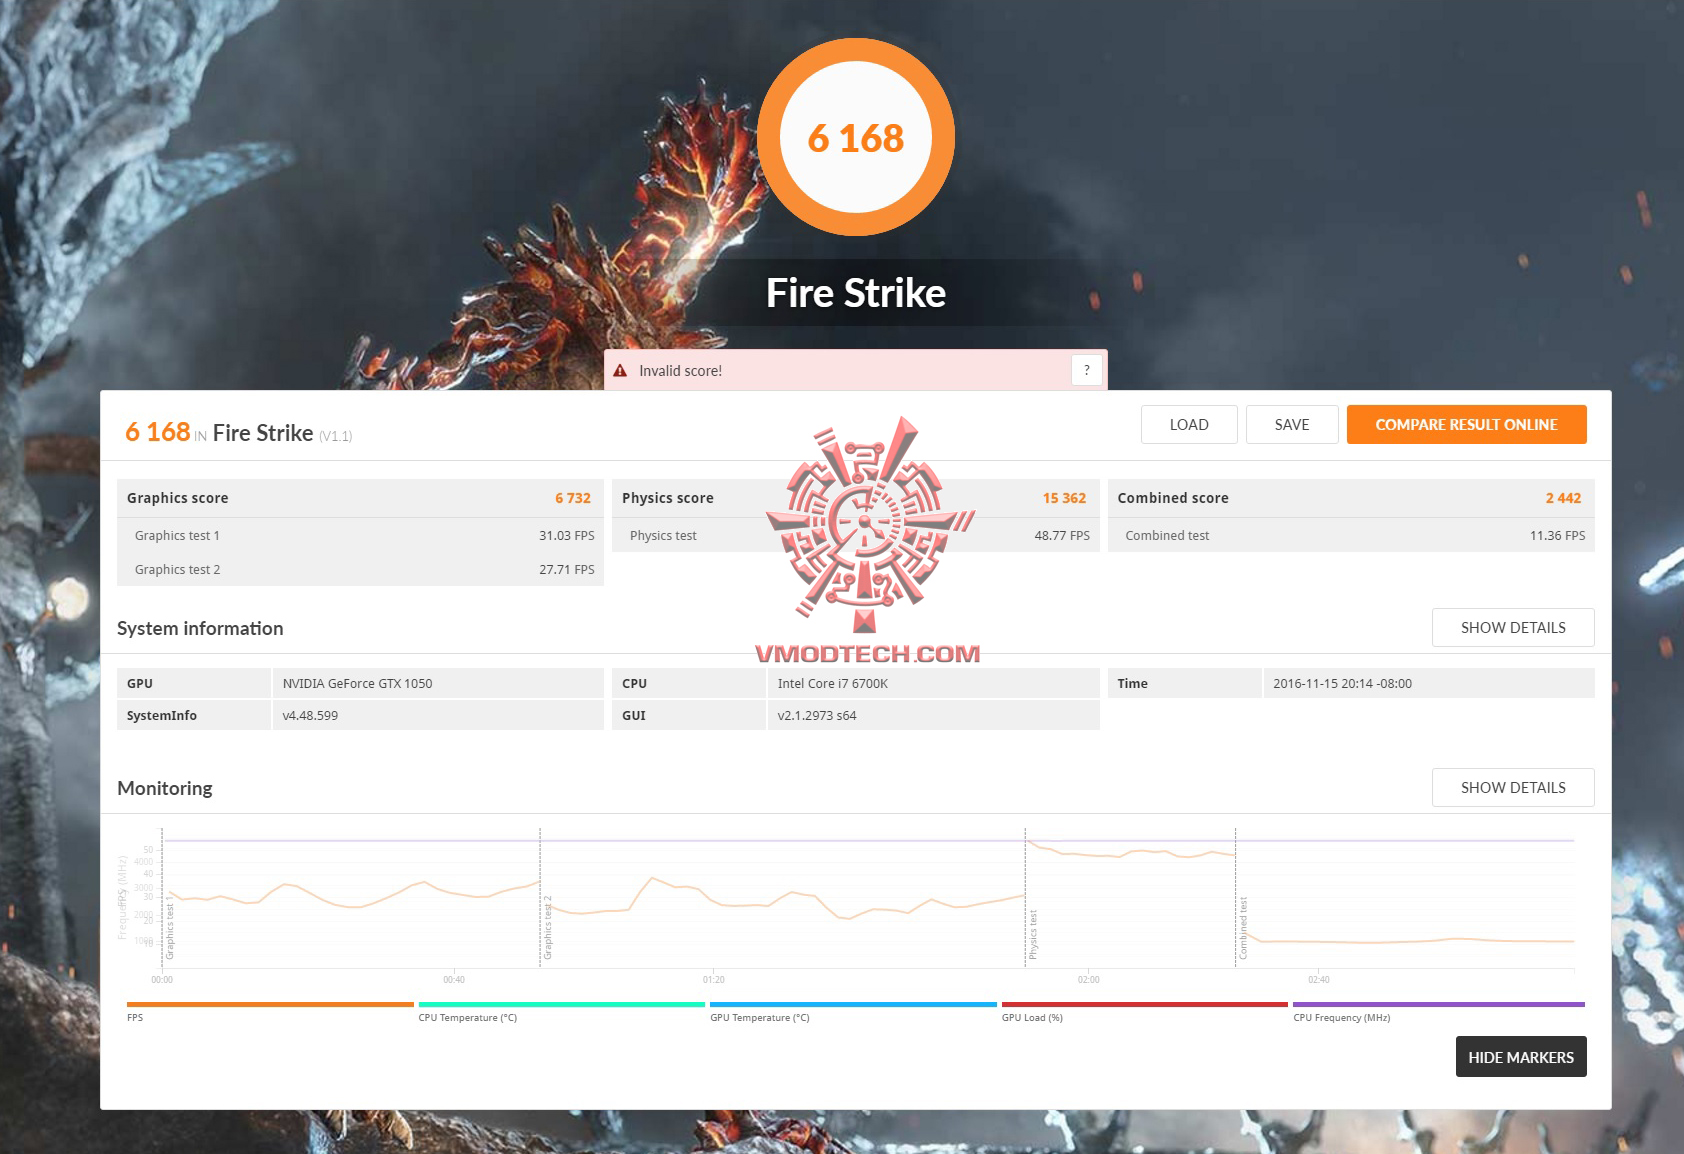1684x1154 pixels.
Task: Click the (V1.1) version label in header
Action: 335,436
